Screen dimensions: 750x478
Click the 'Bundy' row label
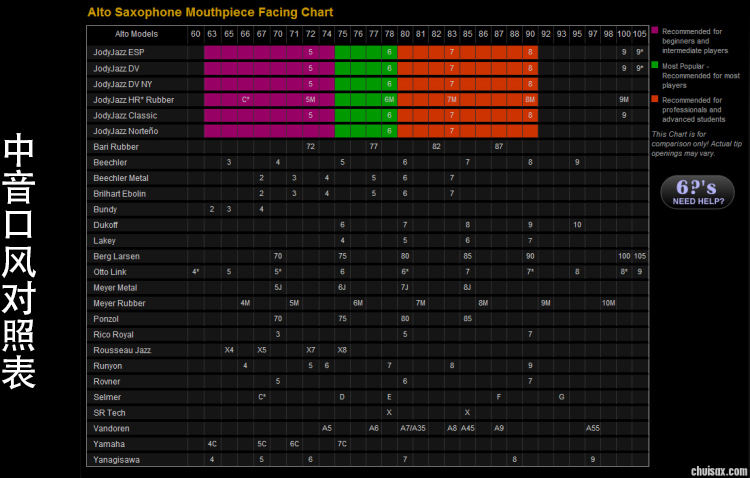click(105, 210)
